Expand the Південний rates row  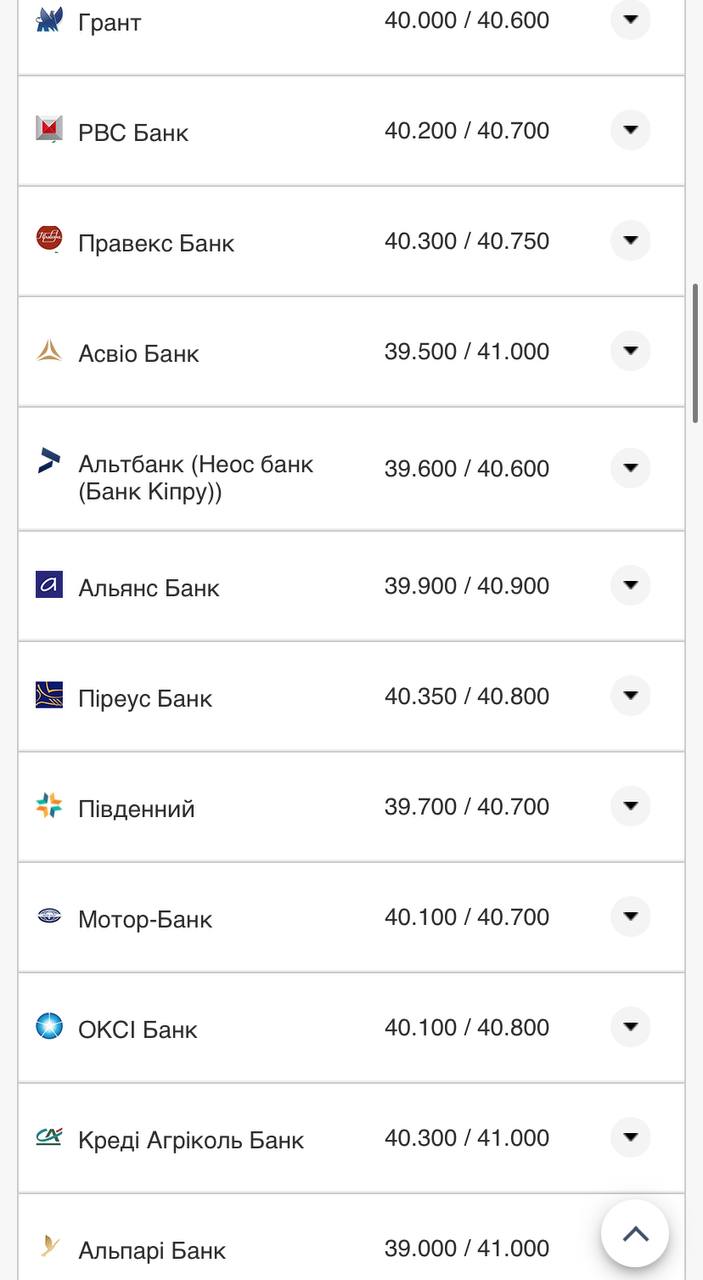[x=630, y=805]
